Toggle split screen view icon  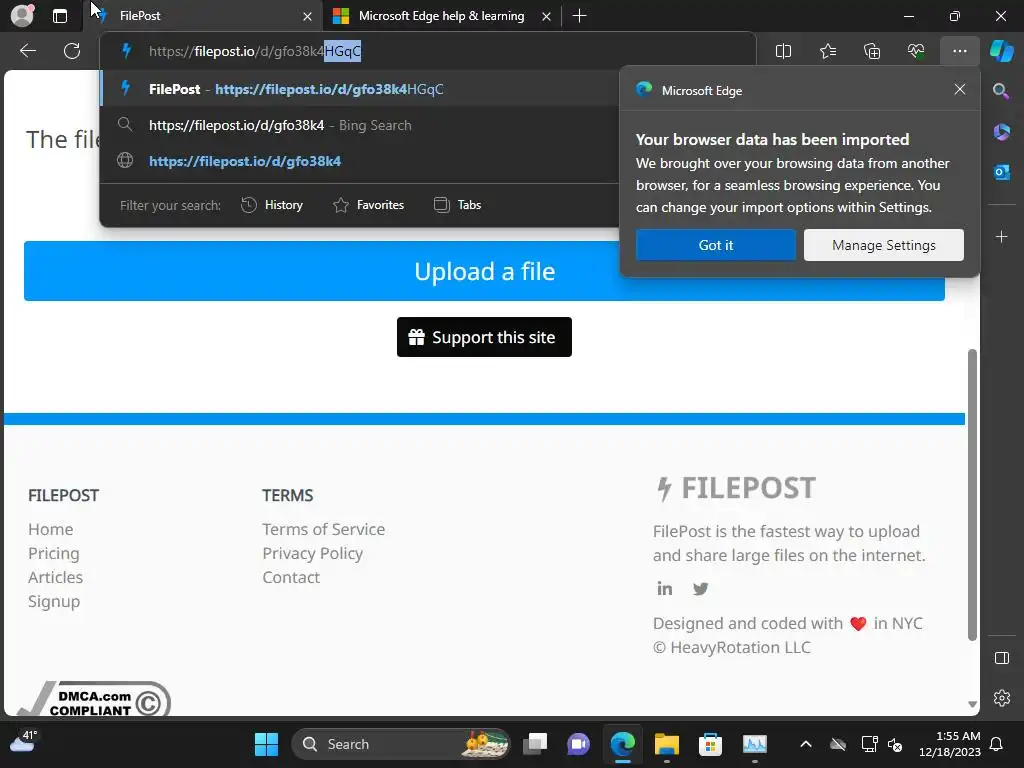[x=783, y=51]
